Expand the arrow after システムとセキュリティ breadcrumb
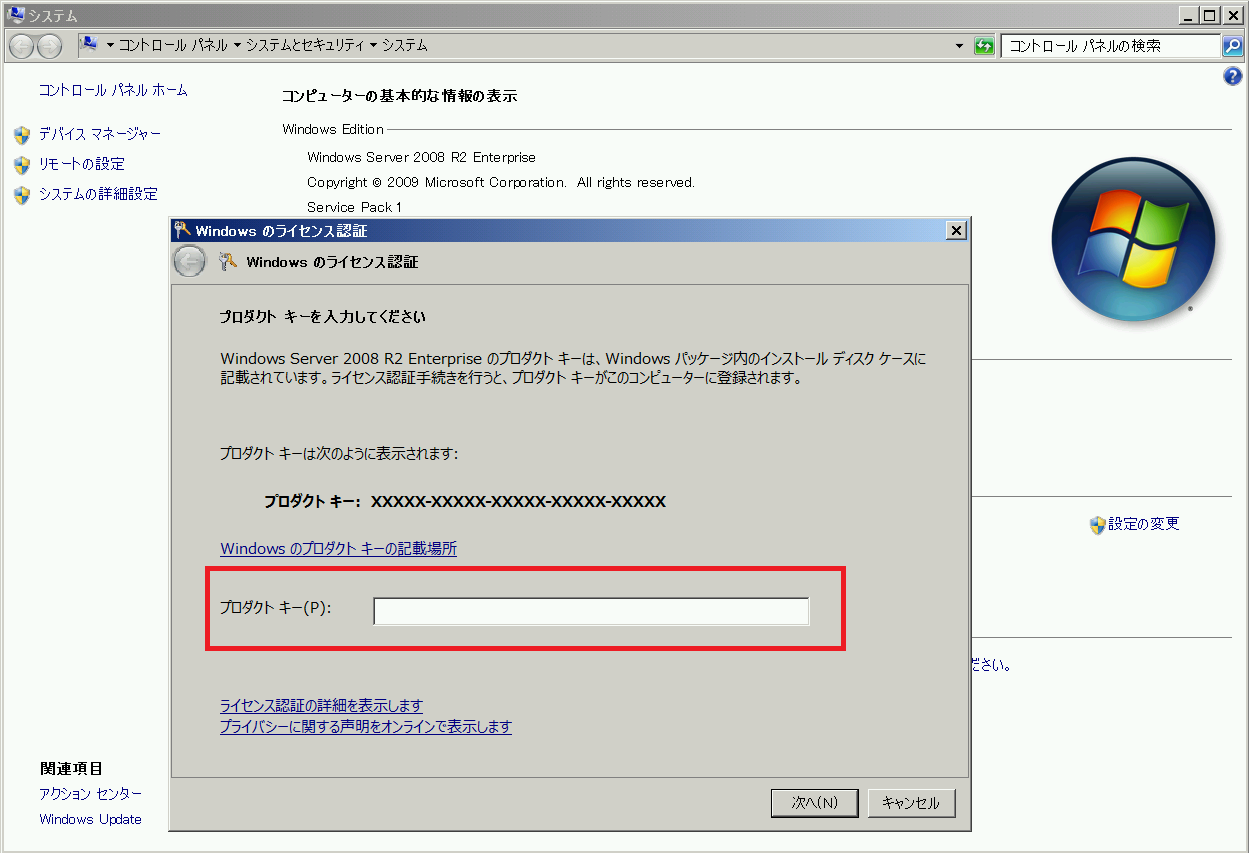The height and width of the screenshot is (853, 1249). (x=373, y=46)
